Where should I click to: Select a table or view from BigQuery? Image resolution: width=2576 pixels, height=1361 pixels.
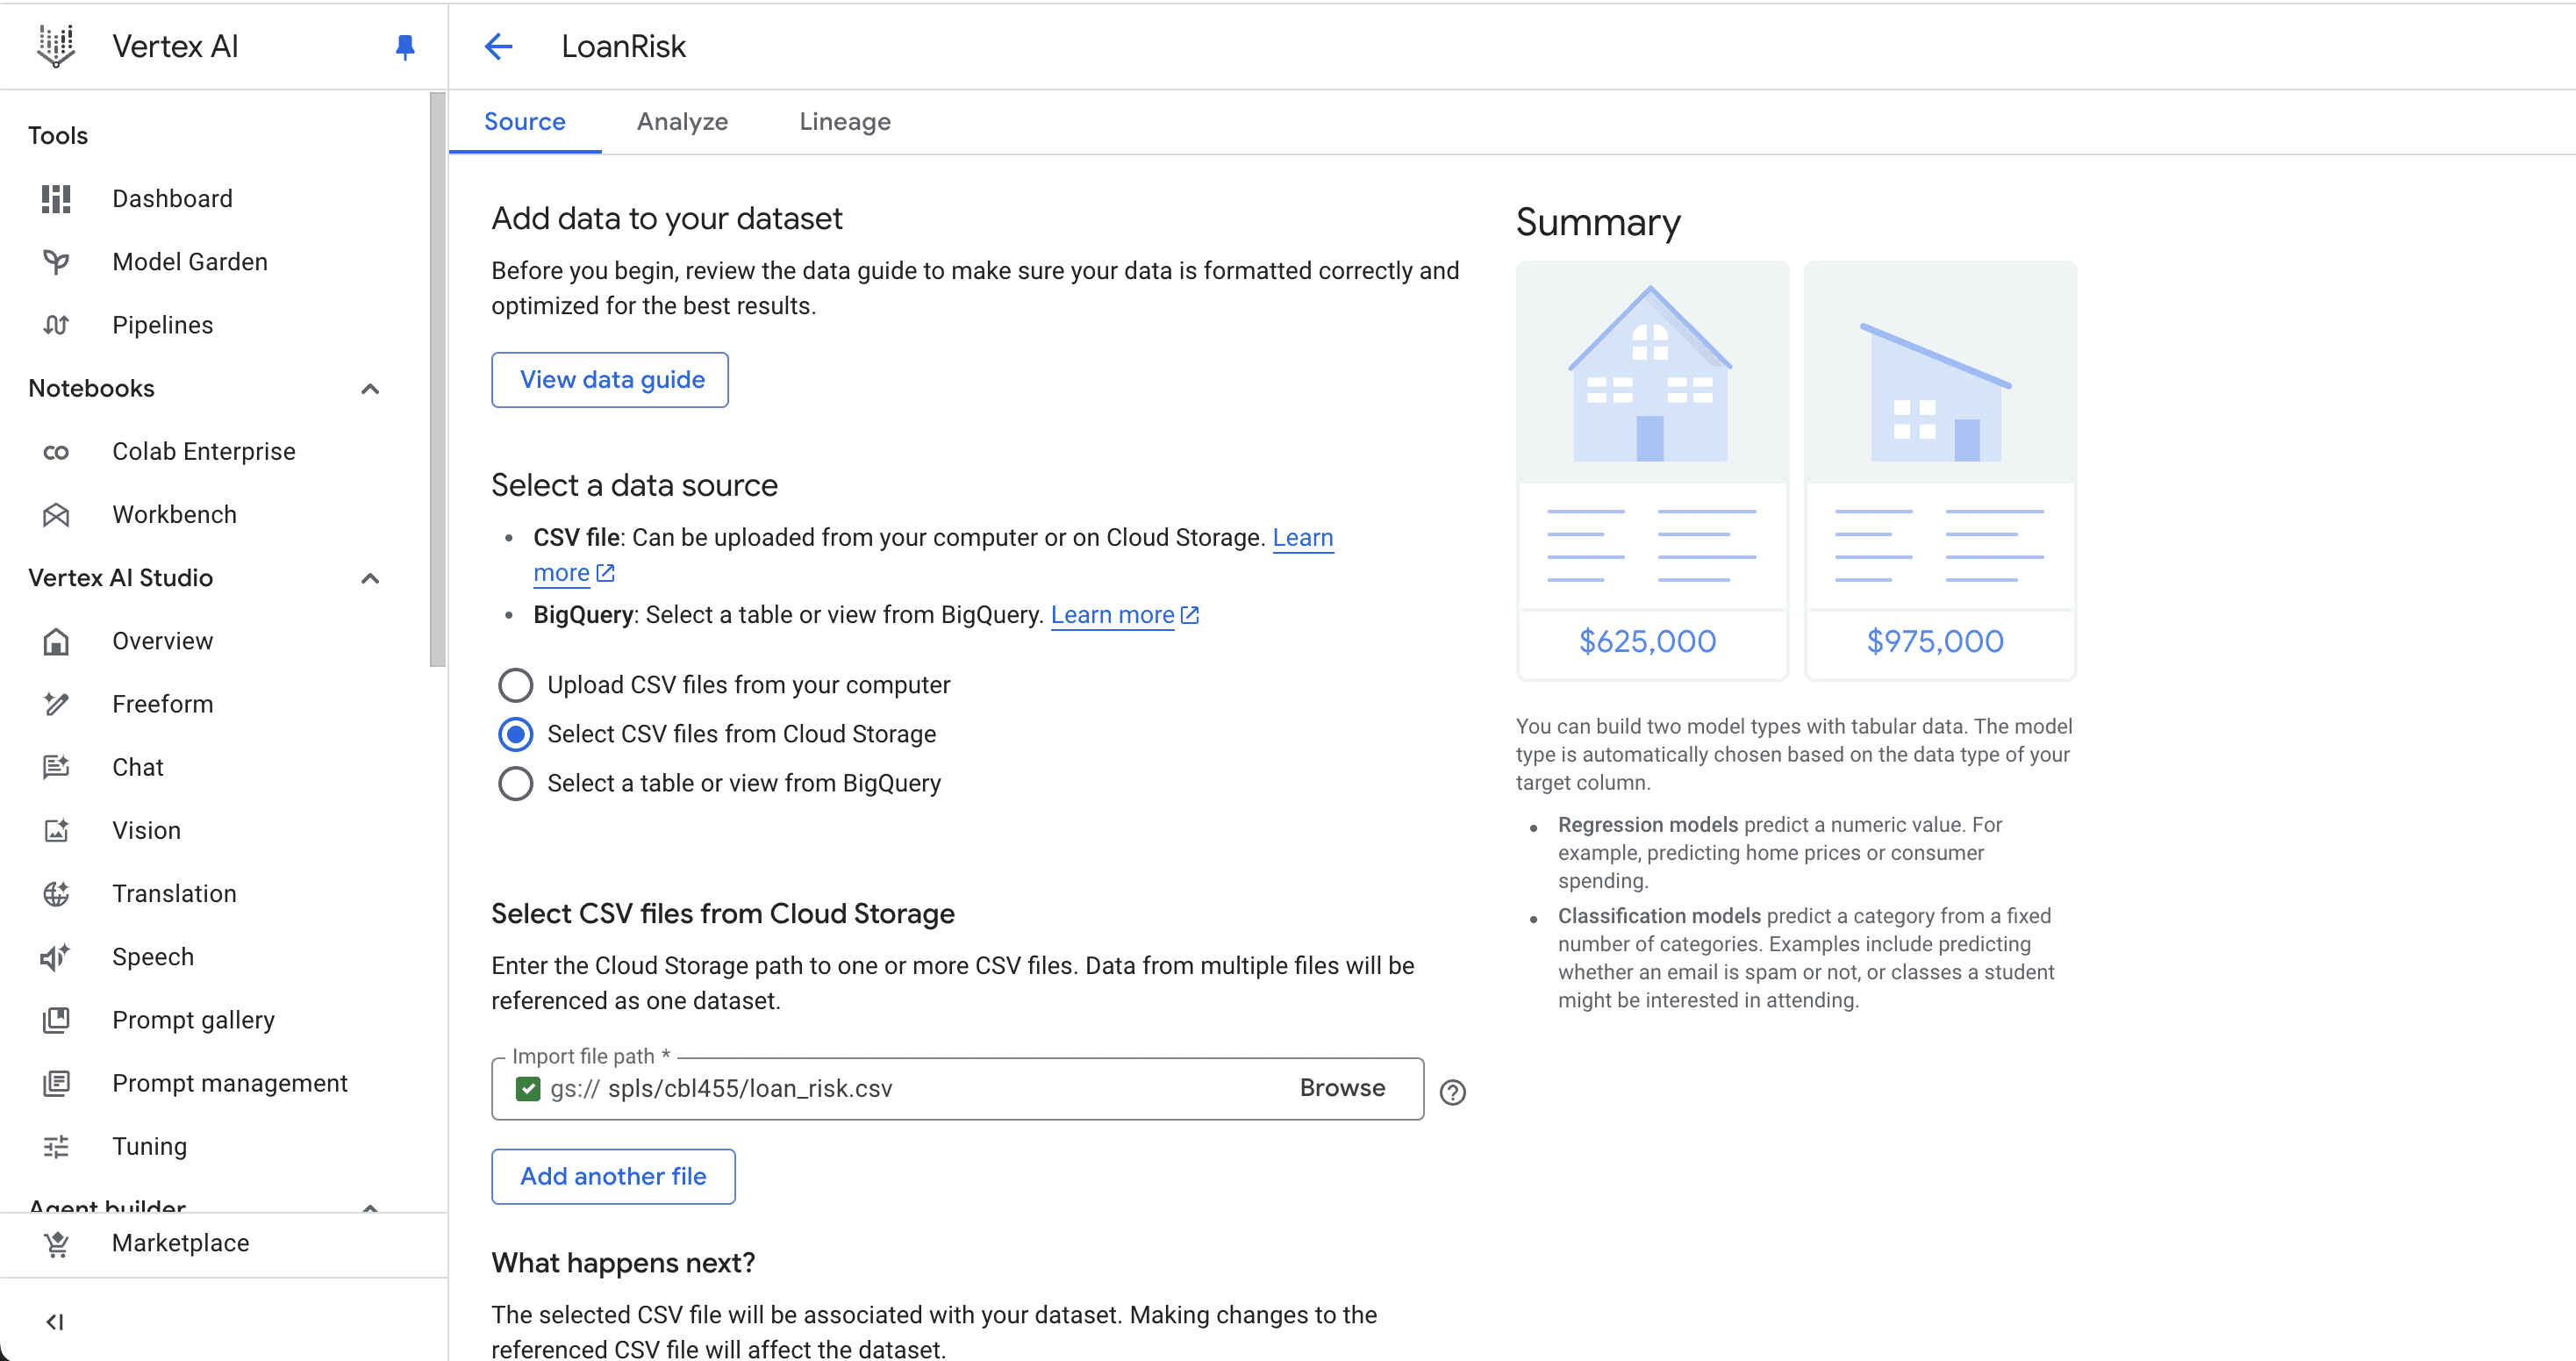tap(515, 783)
